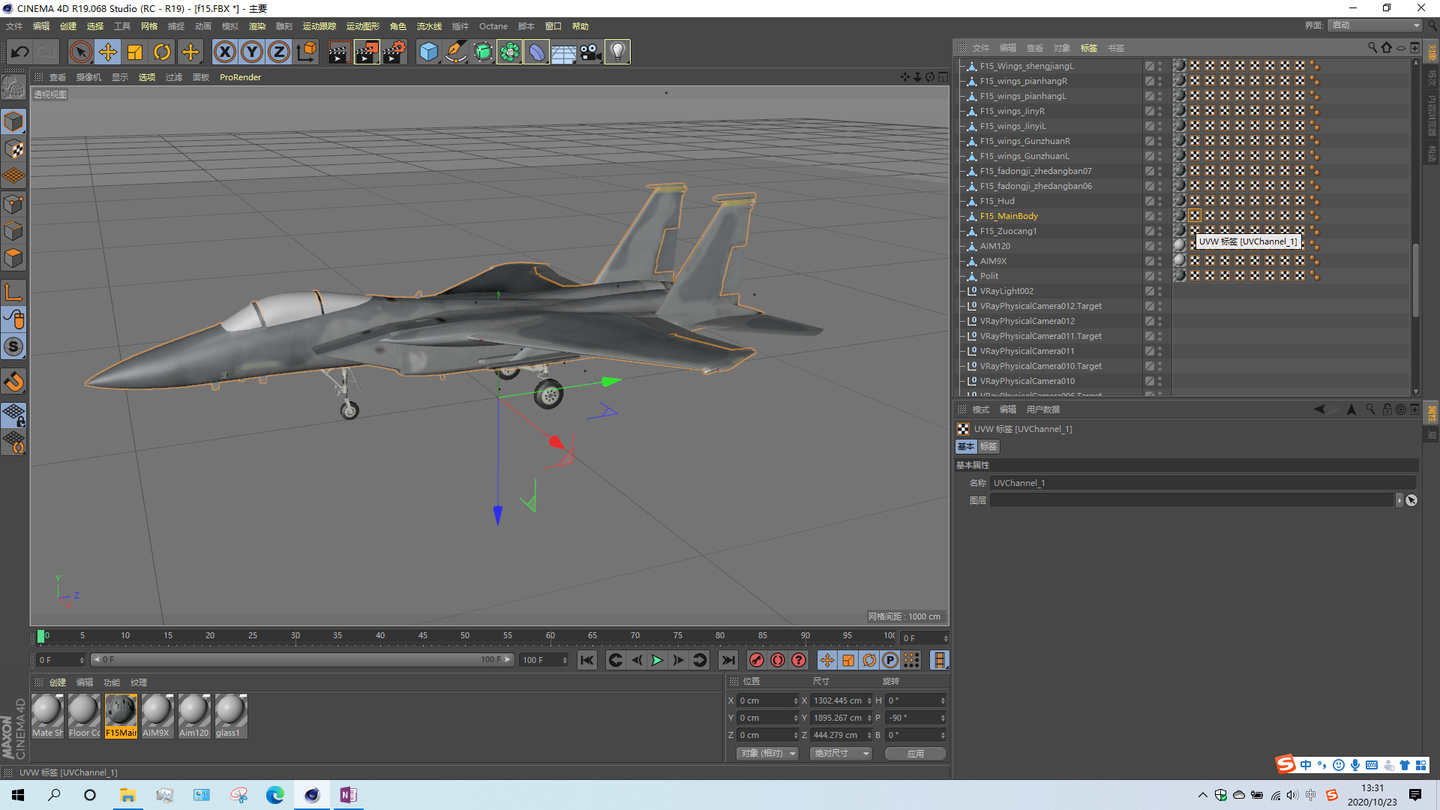Image resolution: width=1440 pixels, height=810 pixels.
Task: Open the Subdivision Surface generator icon
Action: click(482, 52)
